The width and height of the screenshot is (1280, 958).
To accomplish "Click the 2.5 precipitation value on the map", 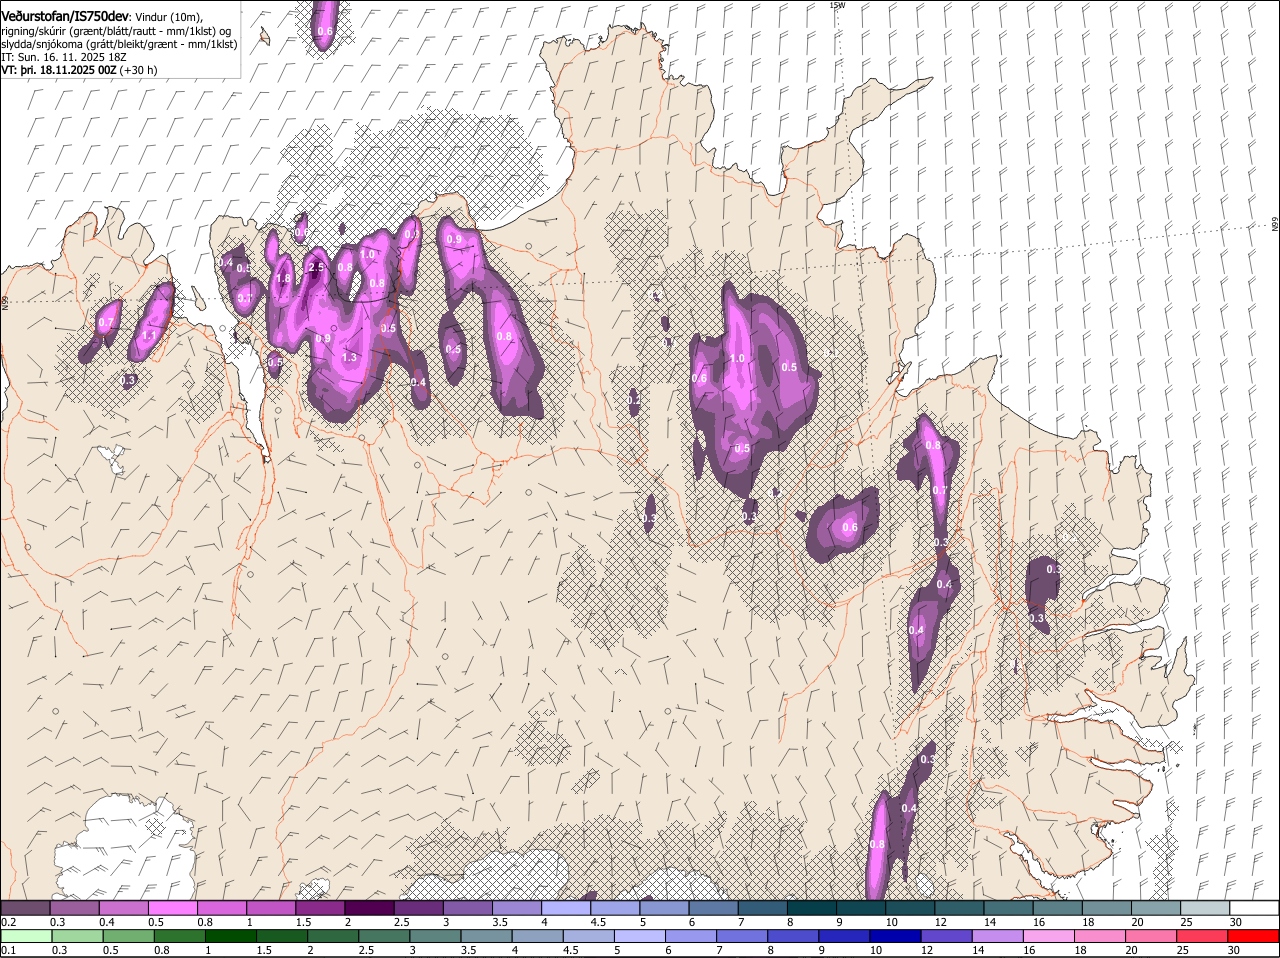I will tap(317, 267).
